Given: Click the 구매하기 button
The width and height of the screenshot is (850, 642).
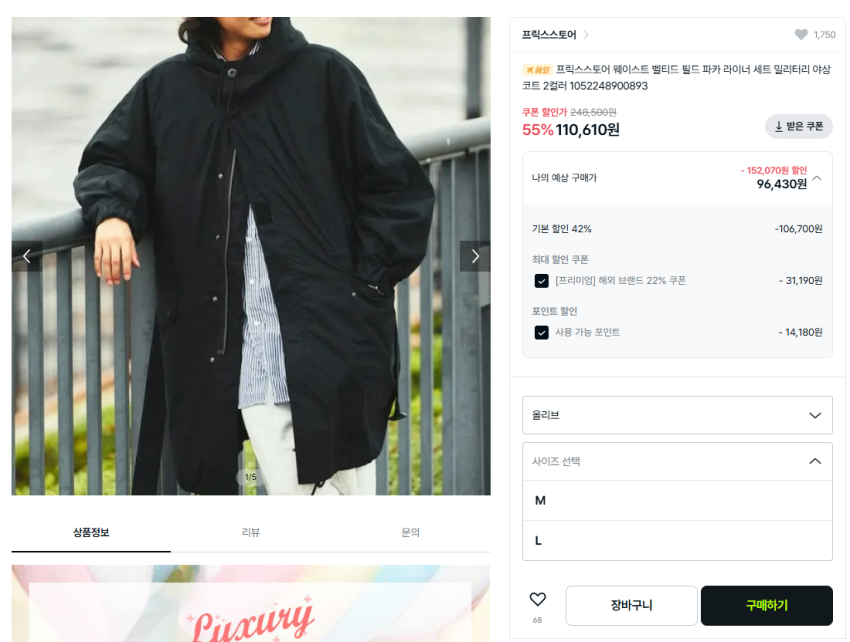Looking at the screenshot, I should (767, 605).
